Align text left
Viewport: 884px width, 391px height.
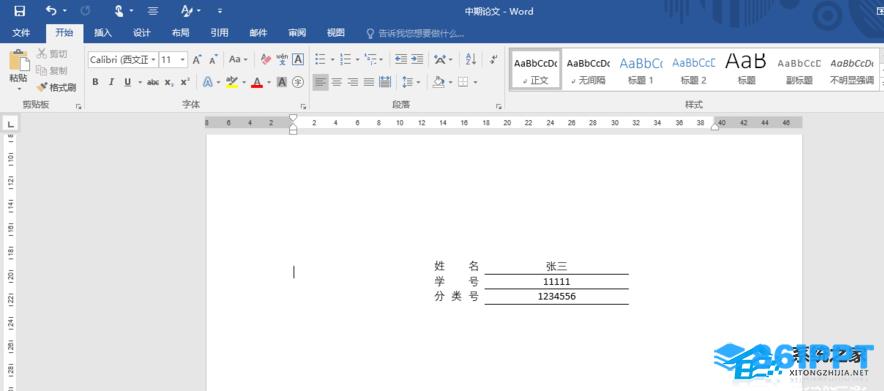pos(320,82)
